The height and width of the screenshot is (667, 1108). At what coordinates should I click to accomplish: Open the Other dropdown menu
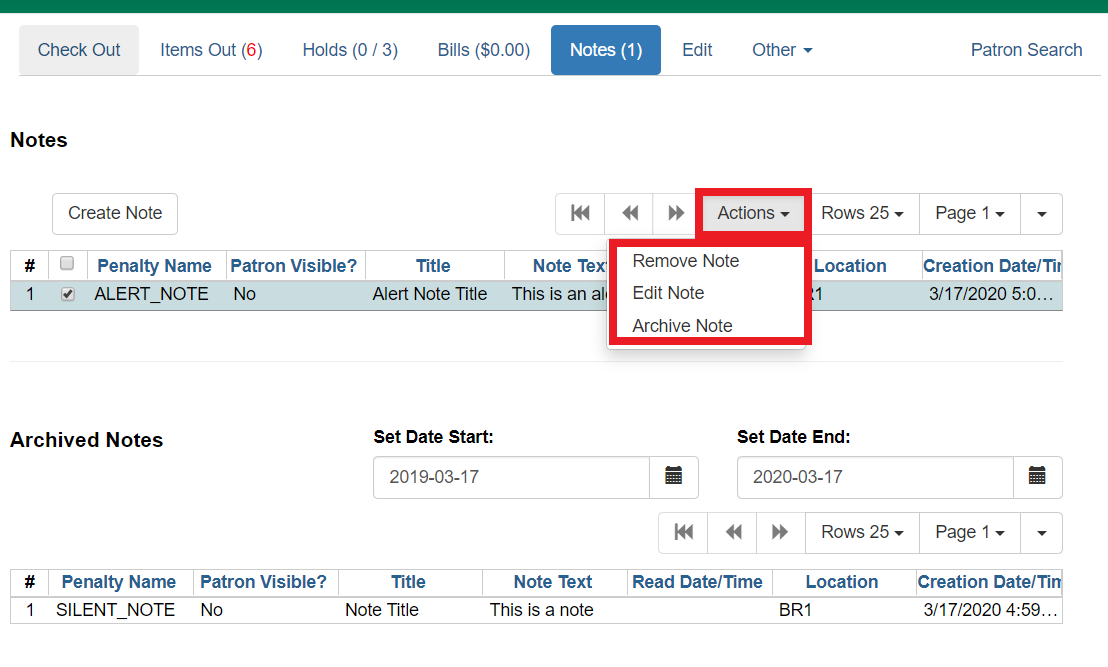click(781, 50)
